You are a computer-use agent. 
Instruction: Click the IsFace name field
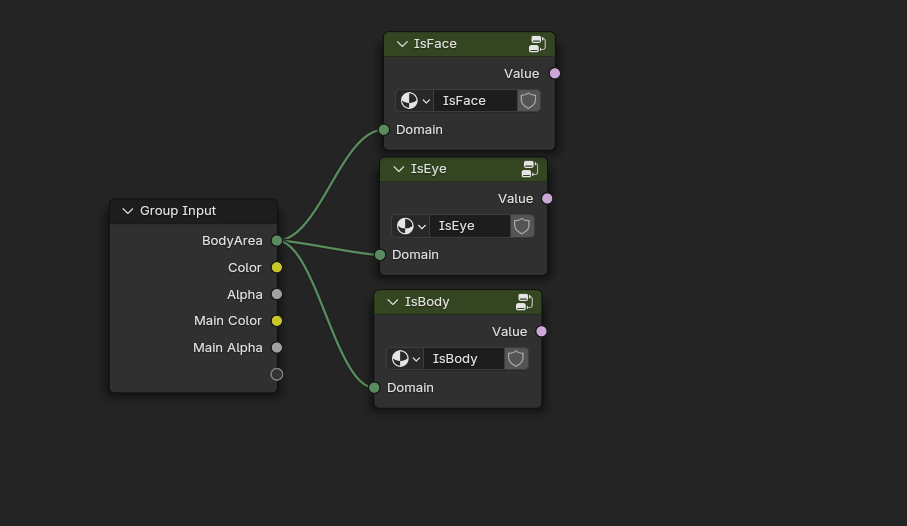[474, 101]
